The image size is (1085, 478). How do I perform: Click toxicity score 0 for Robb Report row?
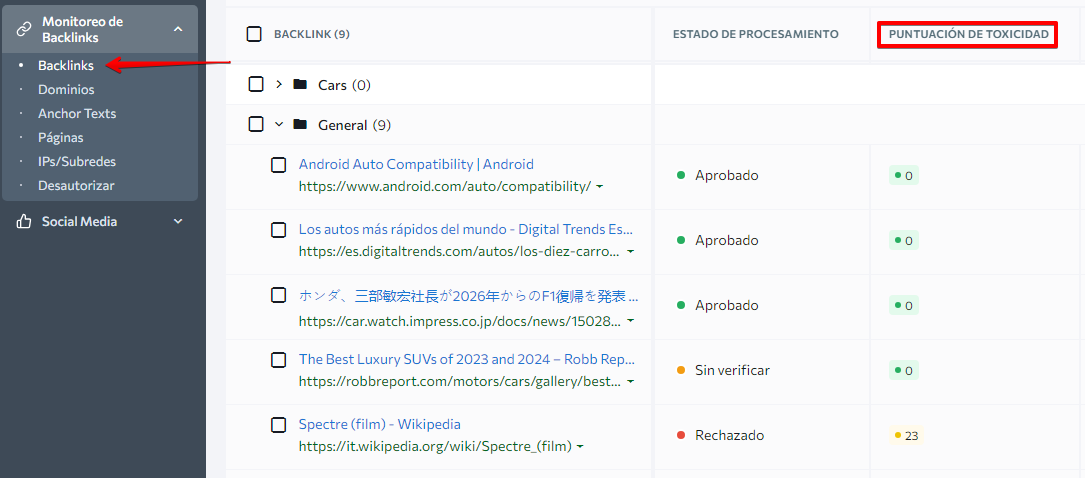pyautogui.click(x=904, y=371)
